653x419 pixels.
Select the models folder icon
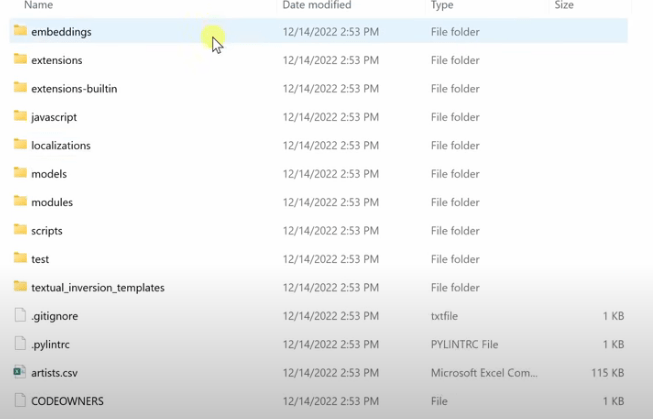click(x=20, y=173)
